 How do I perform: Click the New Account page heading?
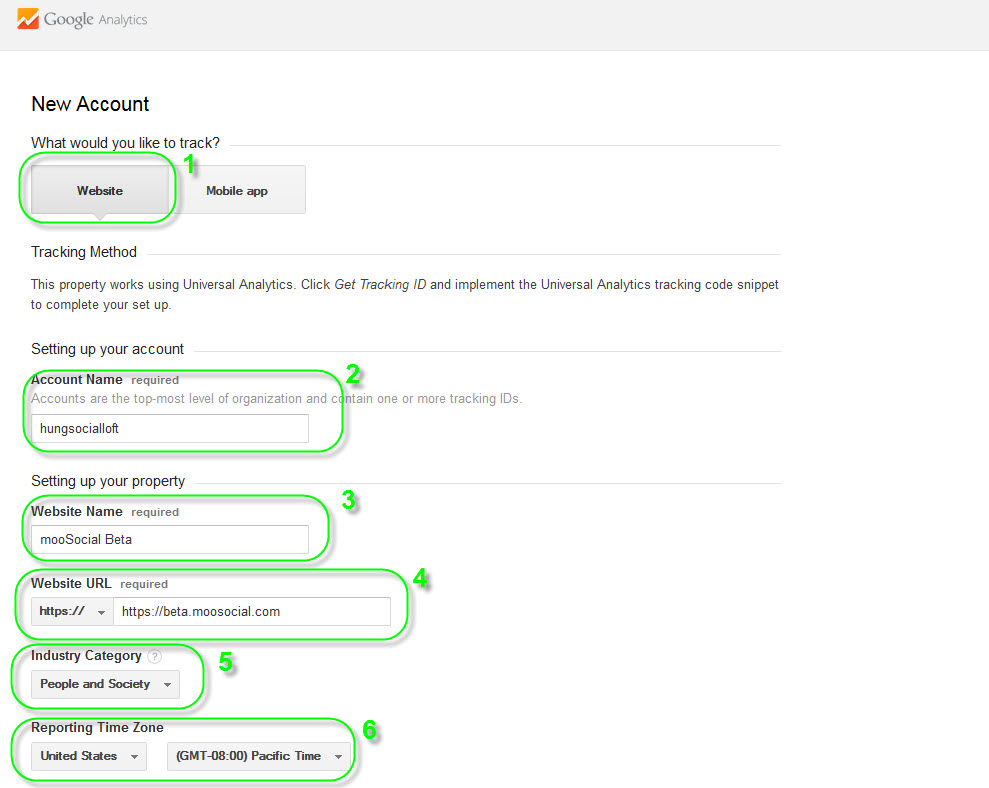coord(90,104)
